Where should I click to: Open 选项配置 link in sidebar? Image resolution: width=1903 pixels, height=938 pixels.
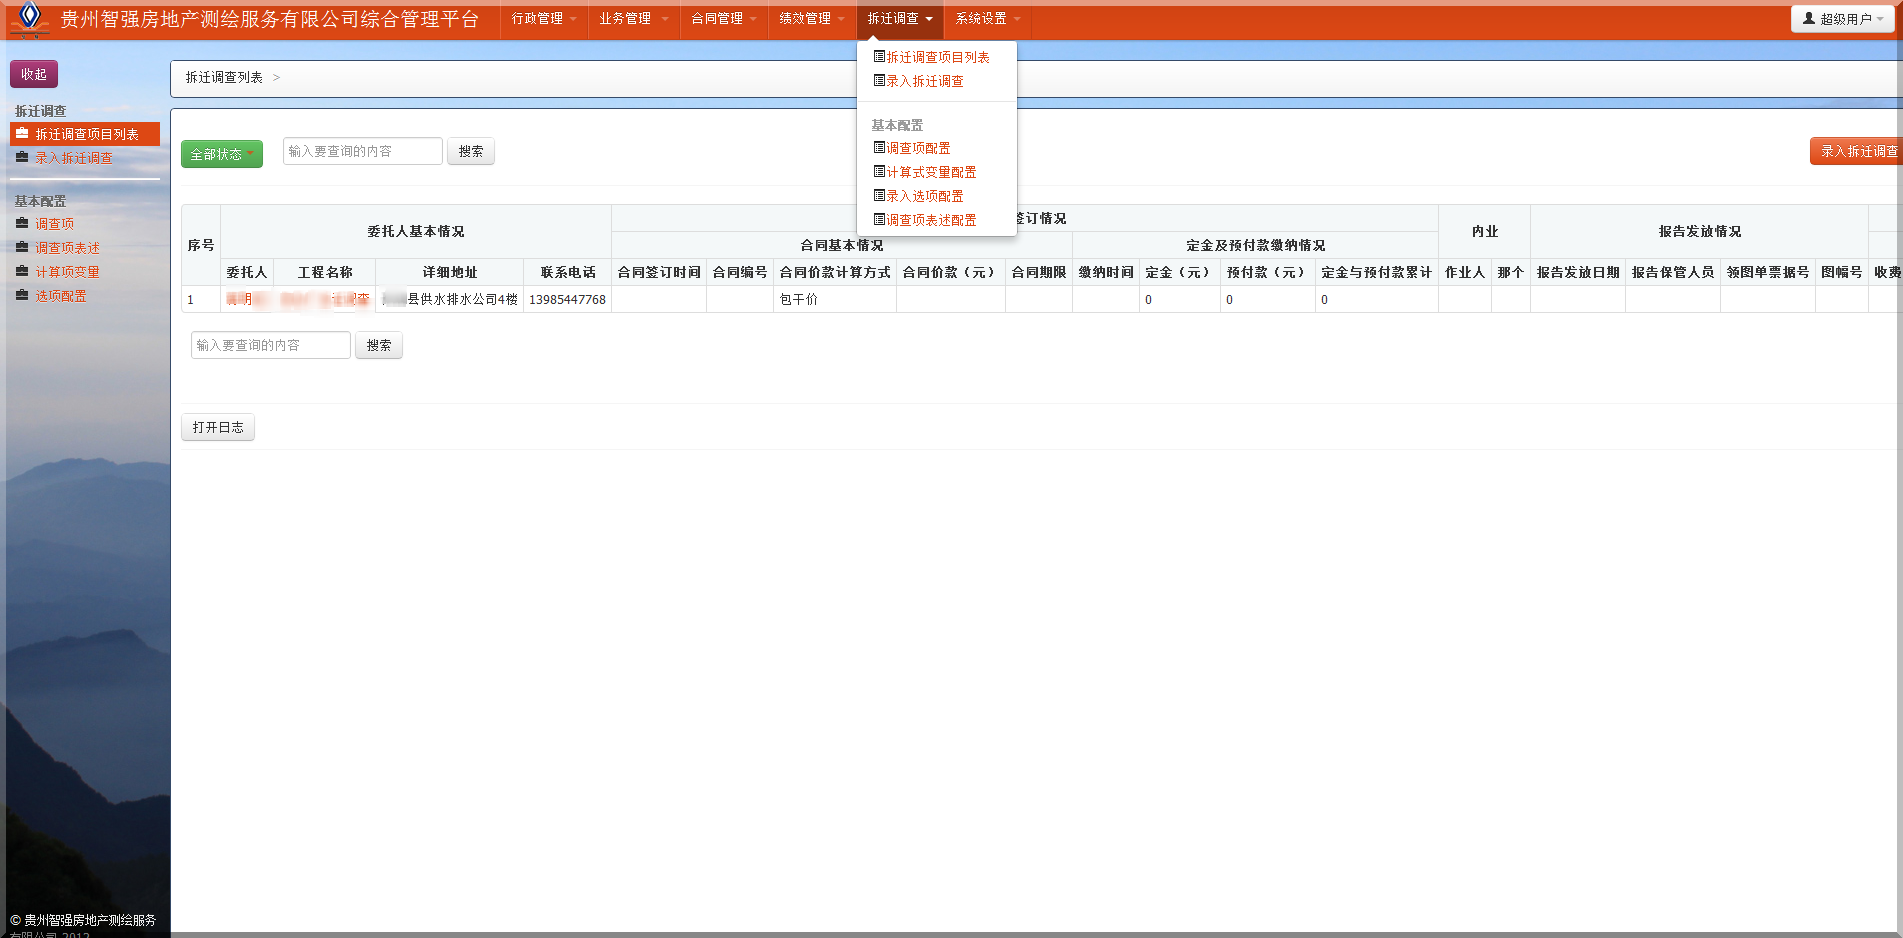[61, 296]
